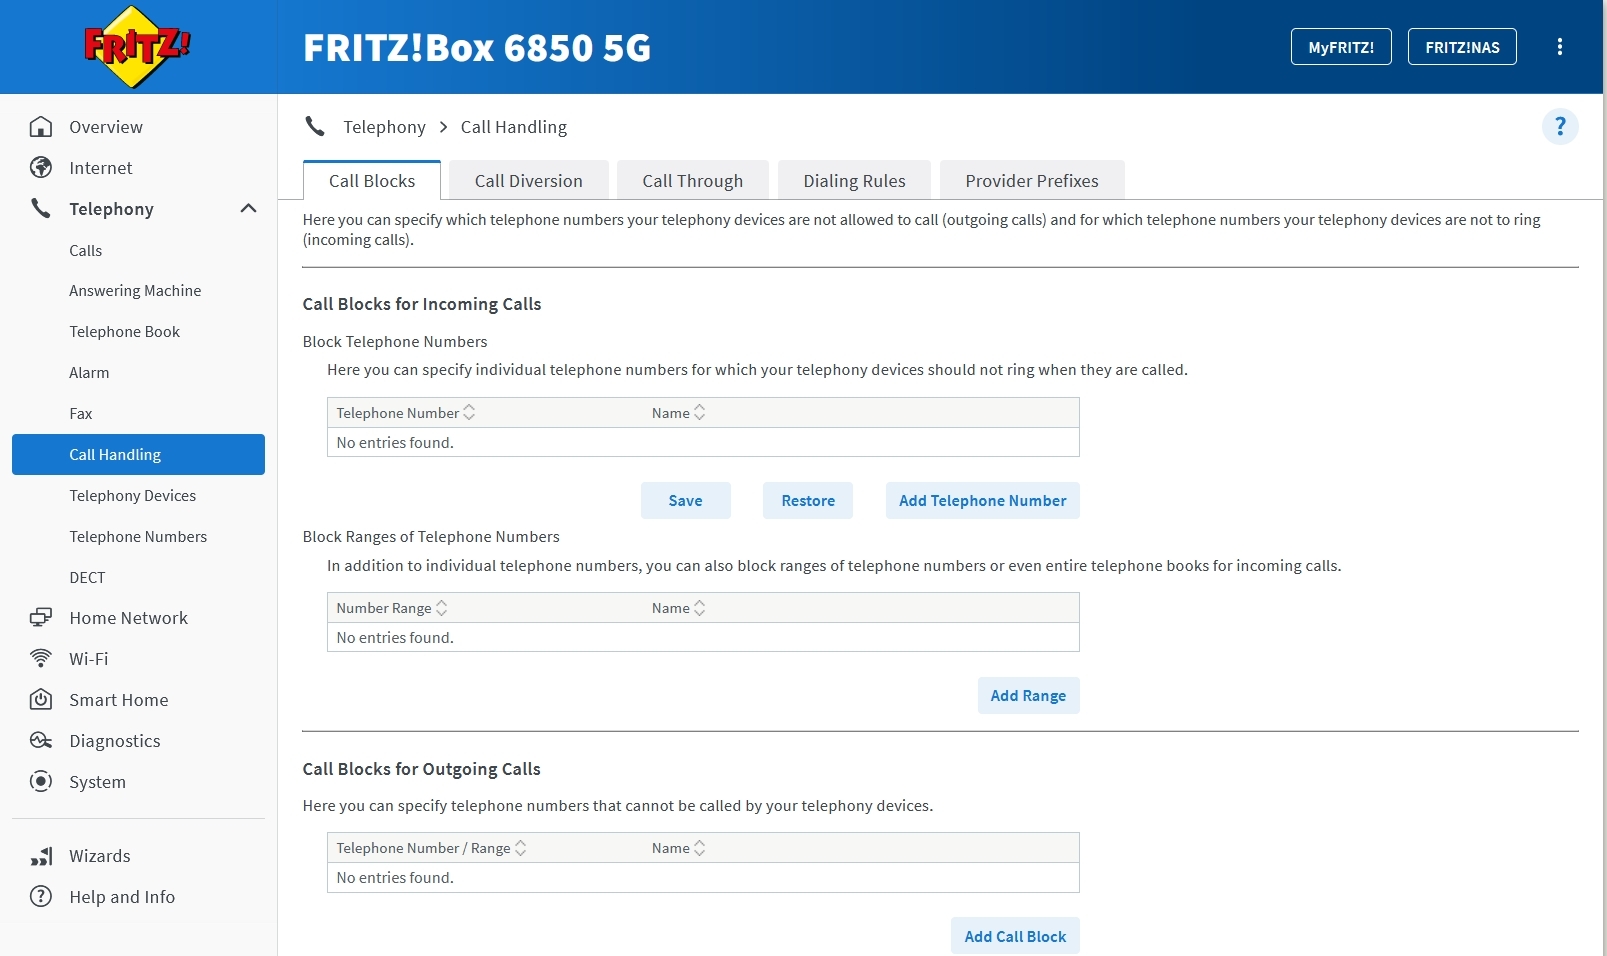Open Telephone Numbers page
This screenshot has height=956, width=1607.
click(138, 537)
